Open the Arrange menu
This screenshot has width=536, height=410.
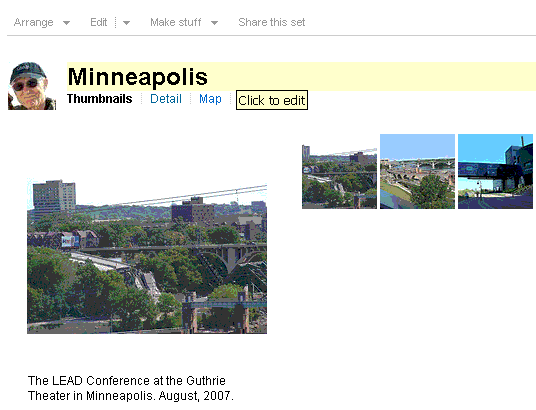(34, 23)
